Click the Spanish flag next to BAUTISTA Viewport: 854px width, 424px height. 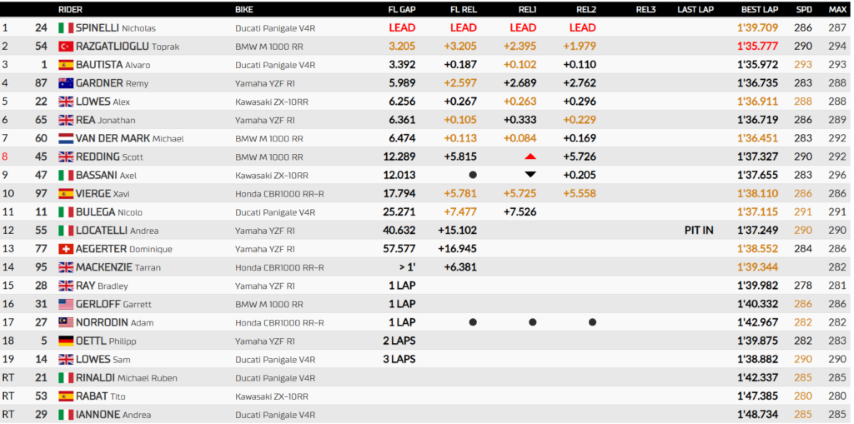pyautogui.click(x=66, y=65)
